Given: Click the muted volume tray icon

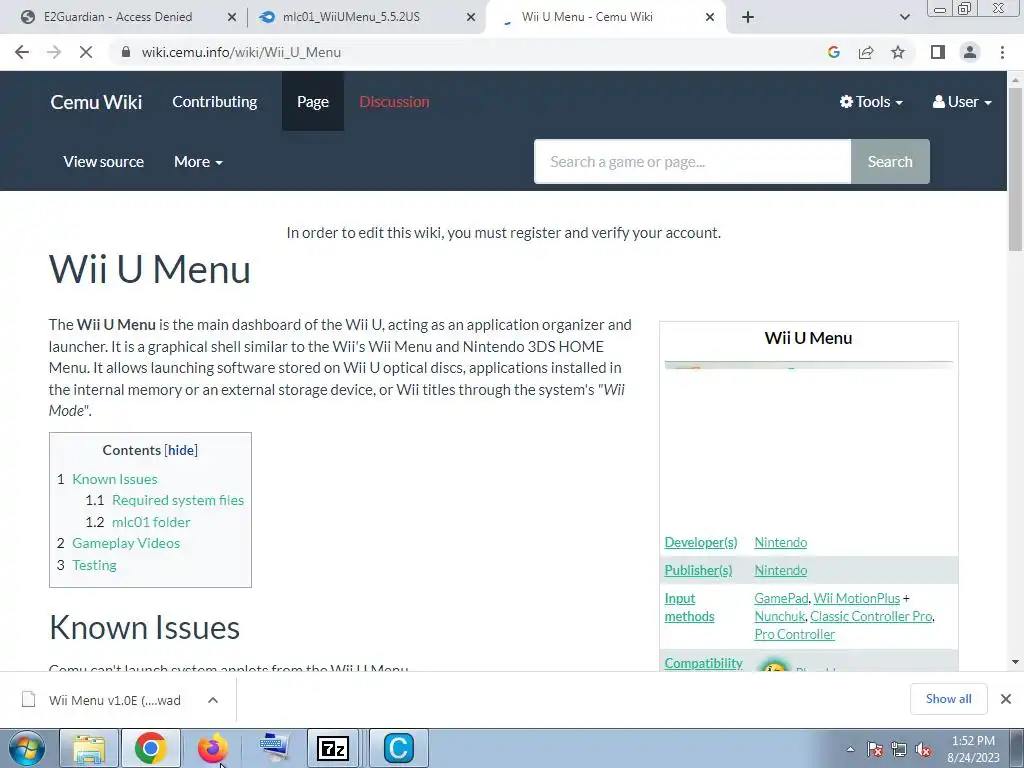Looking at the screenshot, I should point(923,749).
